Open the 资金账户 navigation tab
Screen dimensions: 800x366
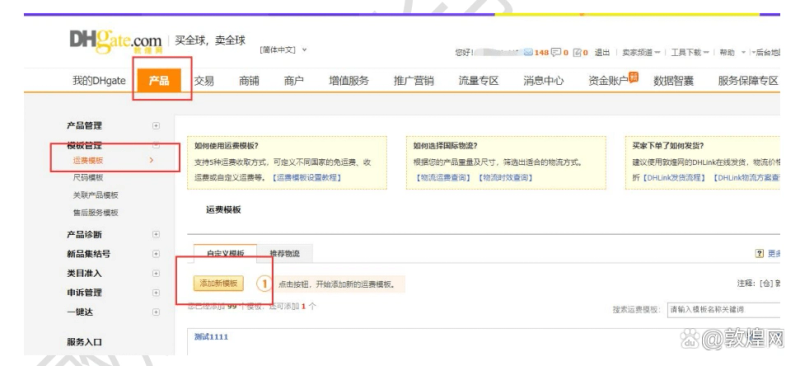(x=608, y=81)
